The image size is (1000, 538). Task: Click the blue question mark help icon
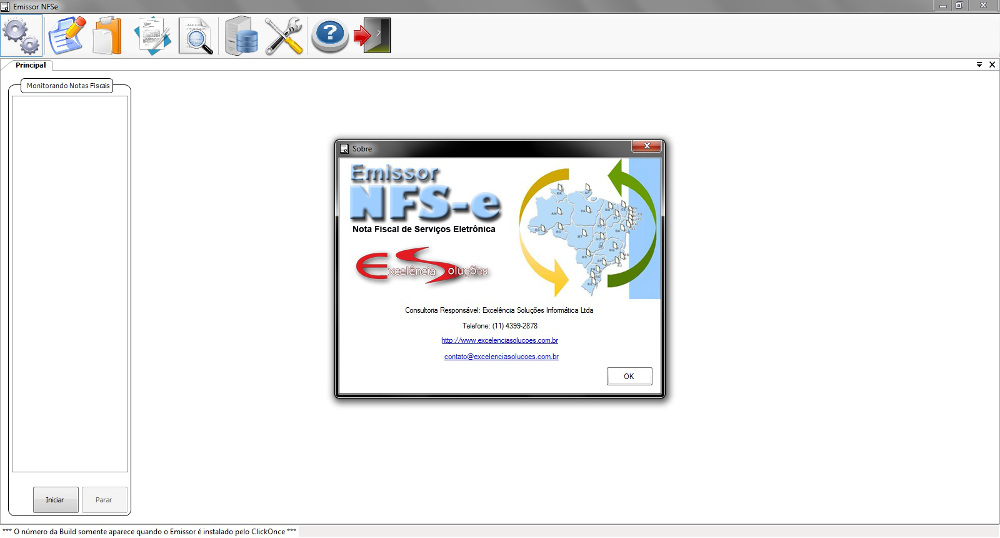(329, 36)
